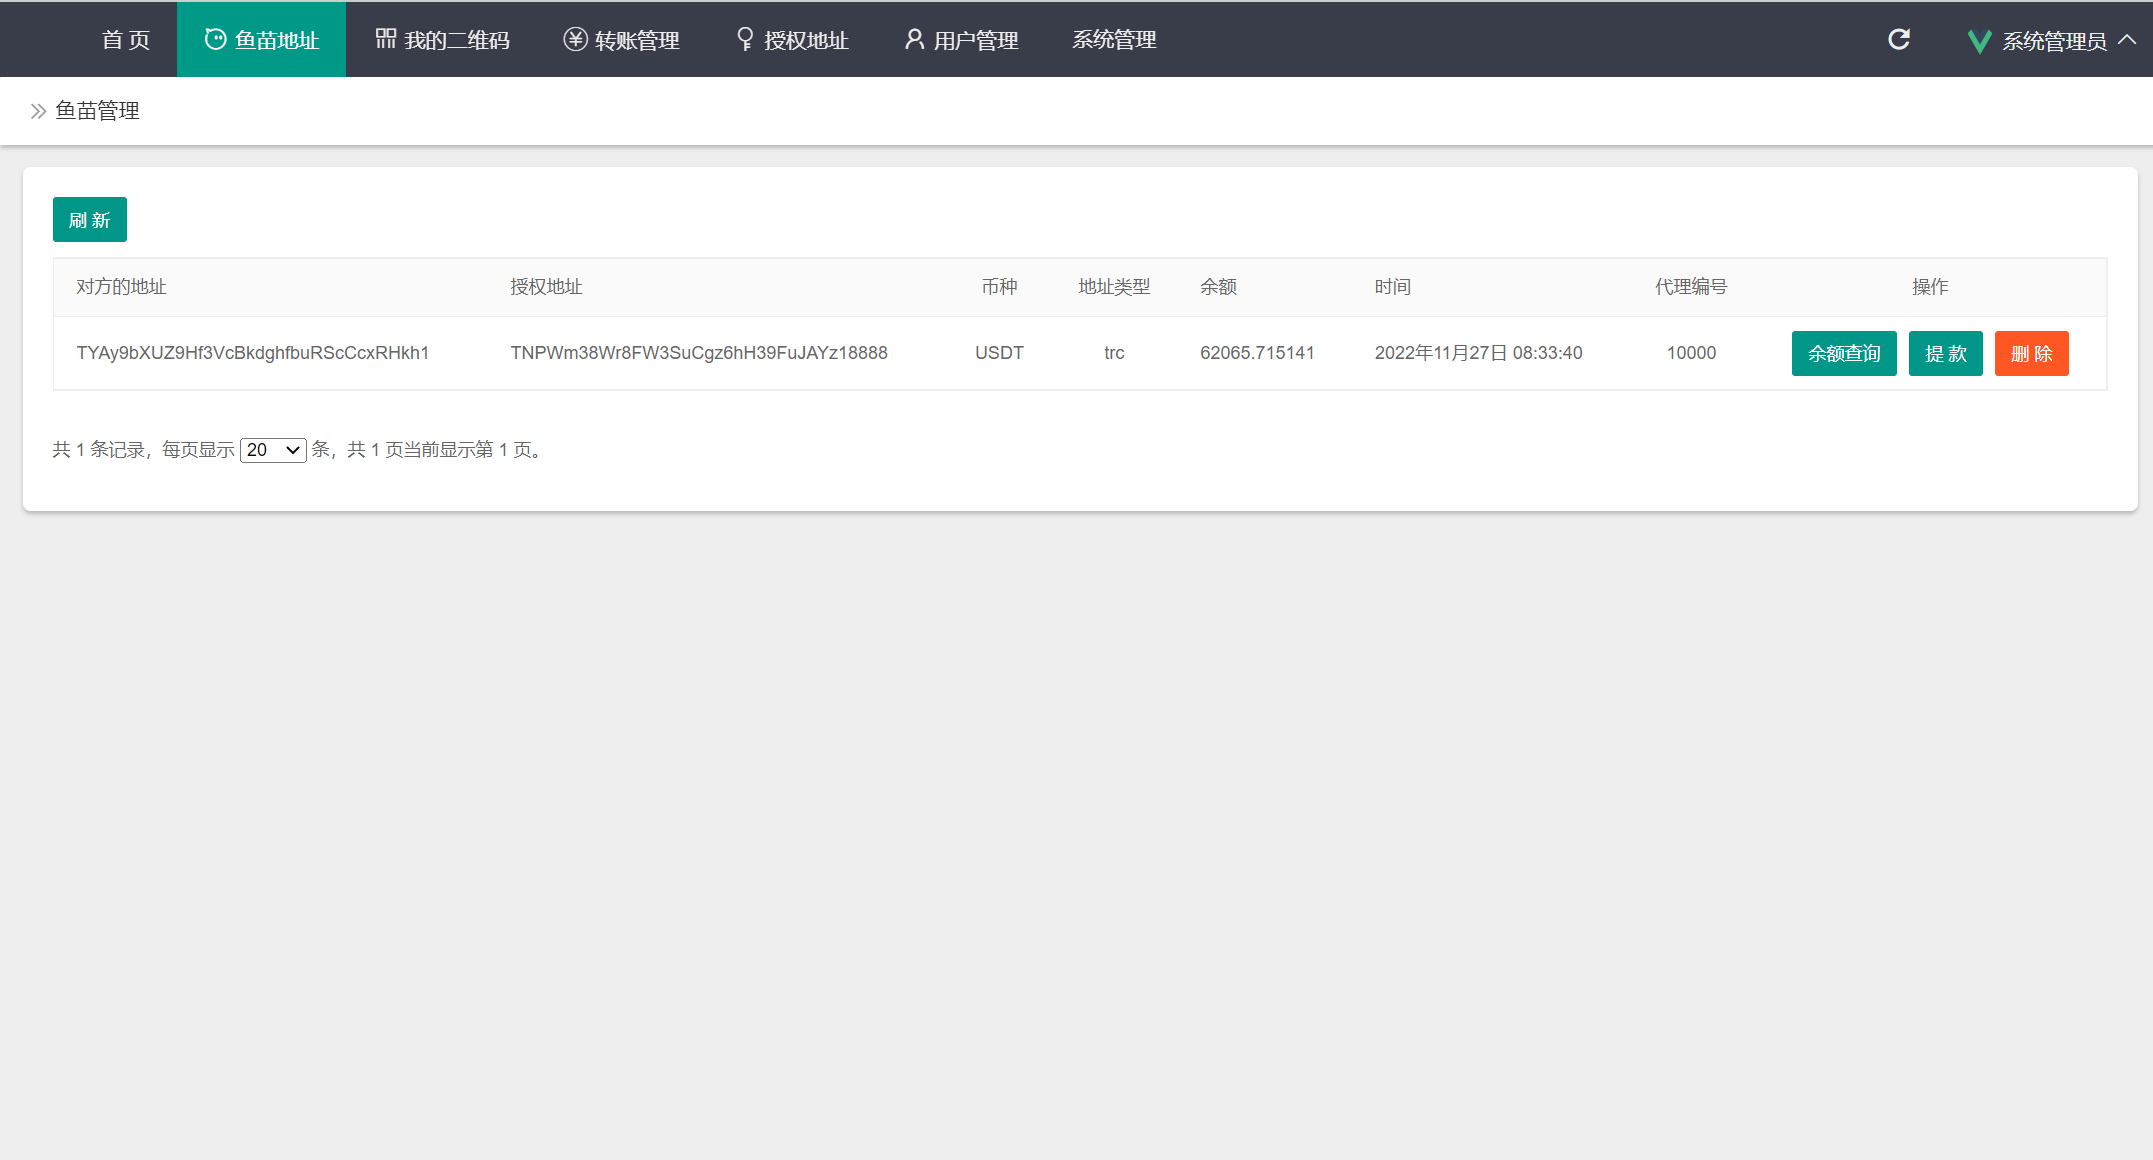
Task: Open the 授权地址 menu
Action: click(792, 40)
